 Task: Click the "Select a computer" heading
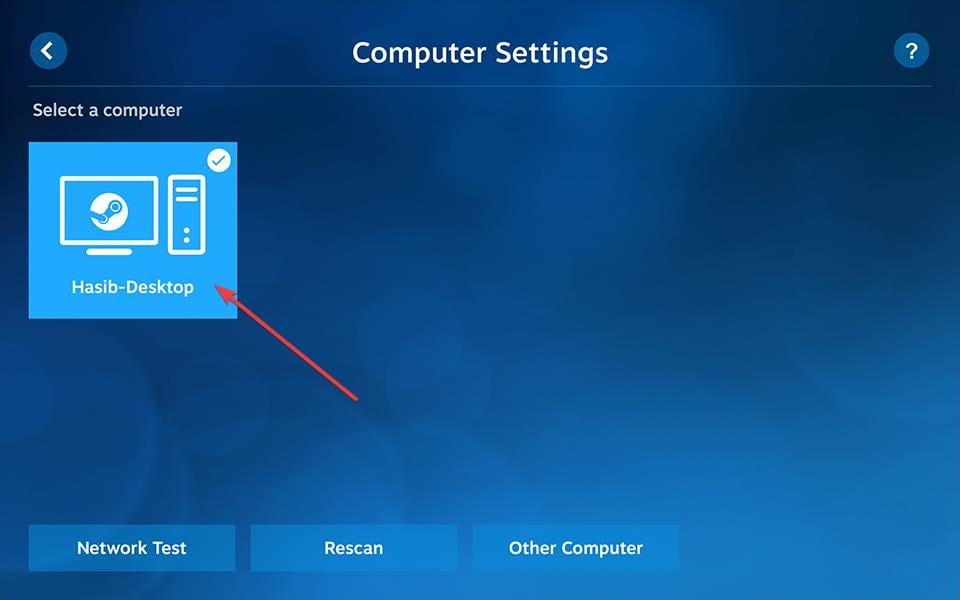[x=107, y=110]
